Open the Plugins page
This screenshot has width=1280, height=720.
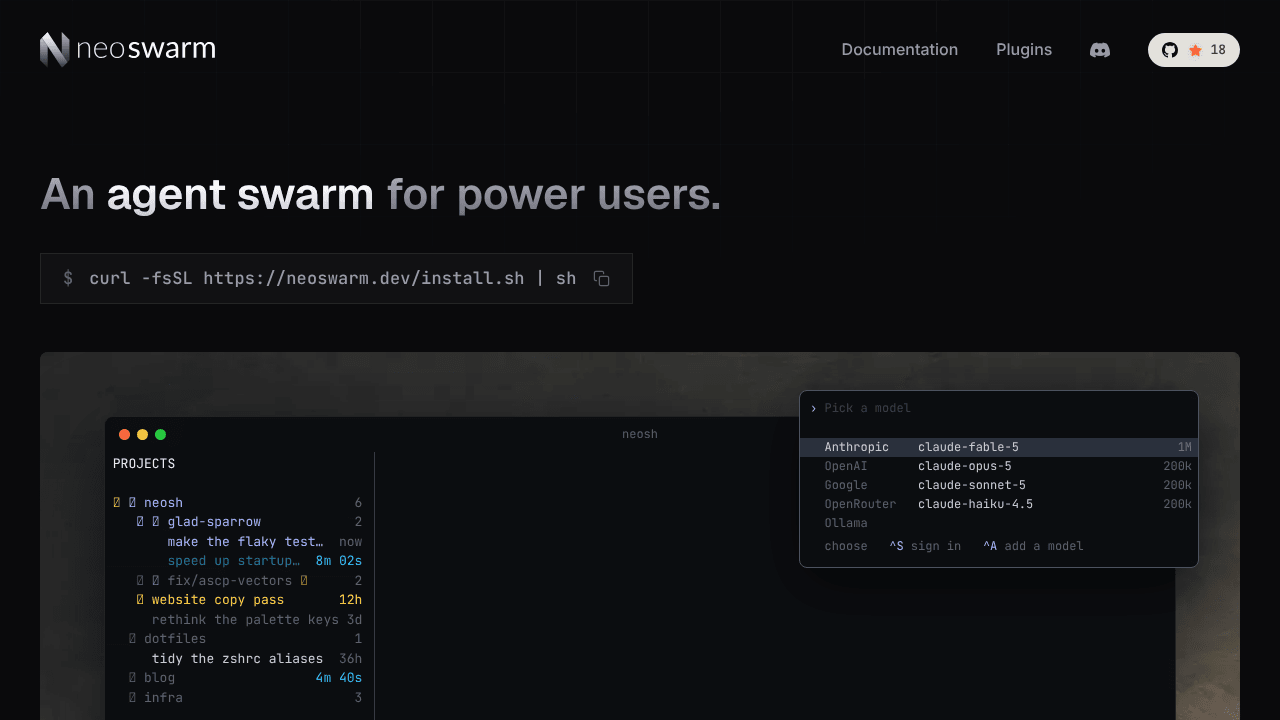1024,50
